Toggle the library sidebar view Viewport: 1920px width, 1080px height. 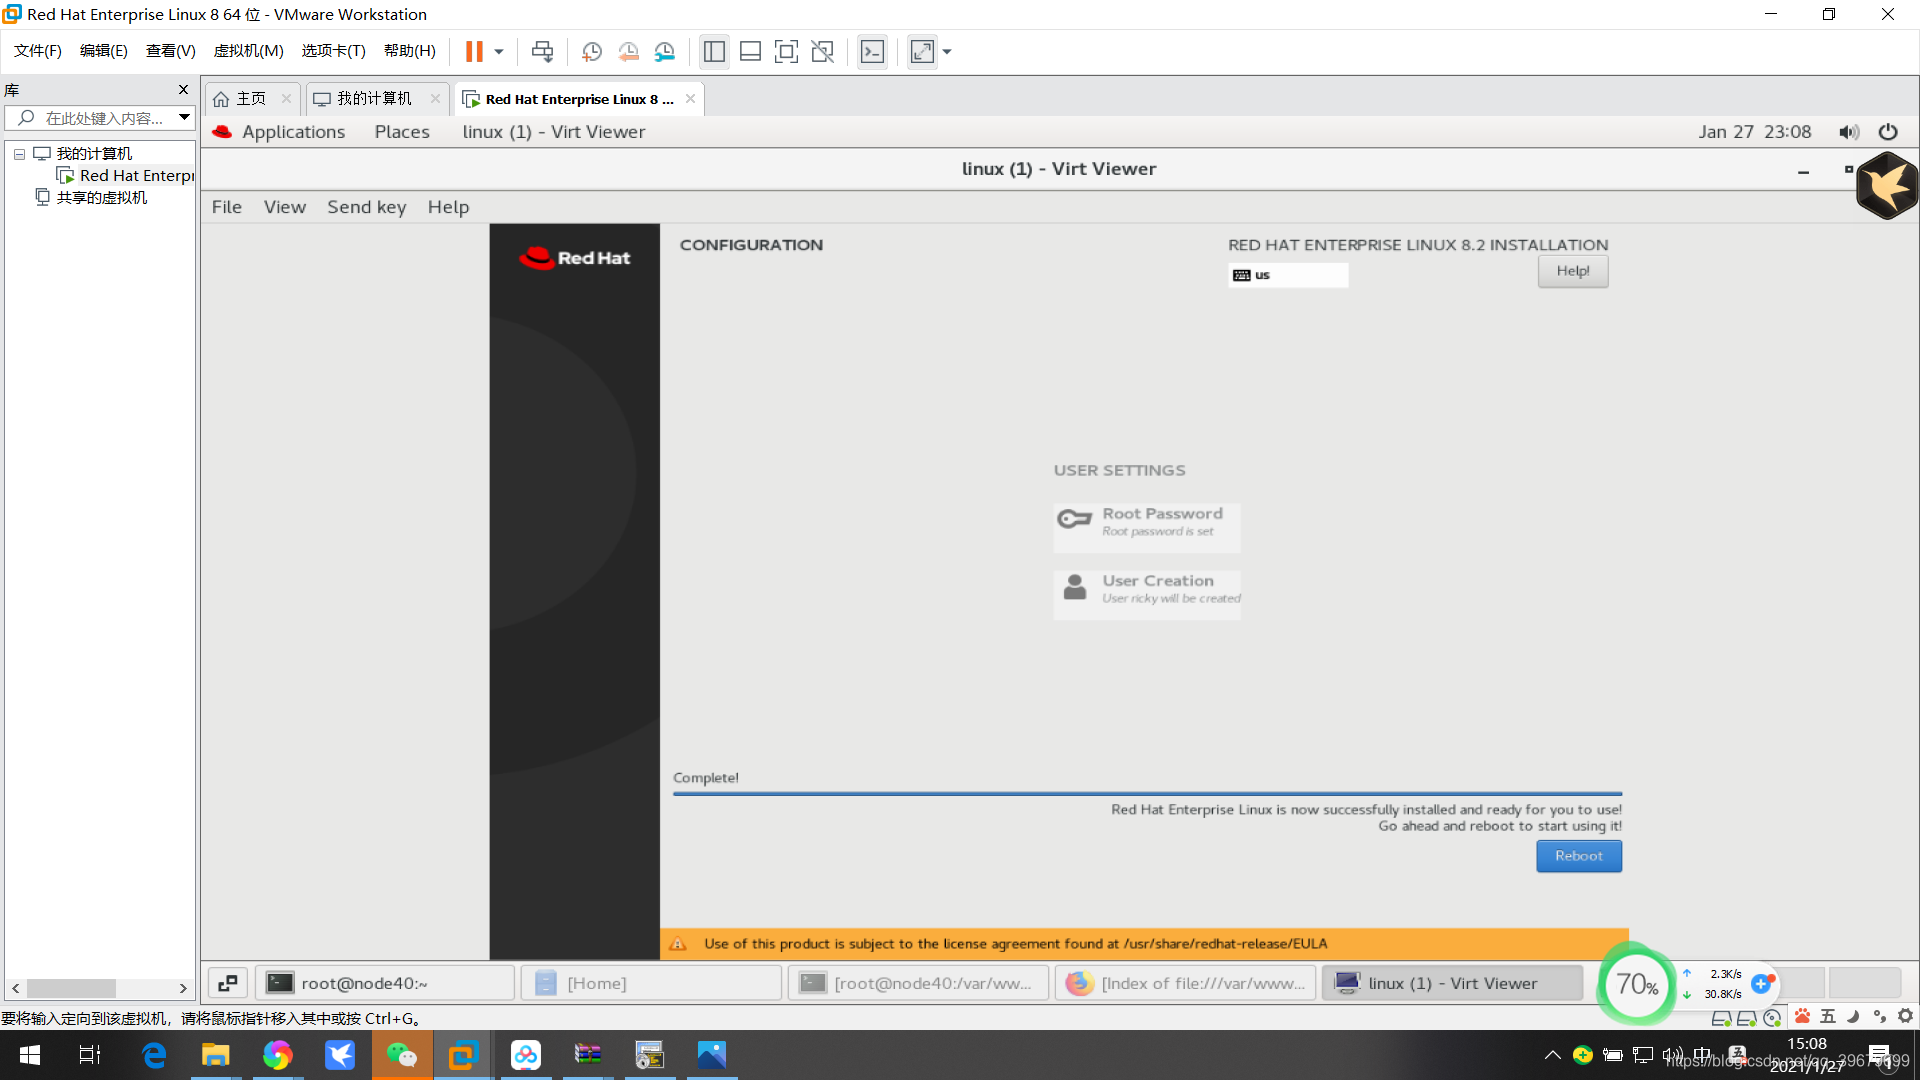pos(714,52)
